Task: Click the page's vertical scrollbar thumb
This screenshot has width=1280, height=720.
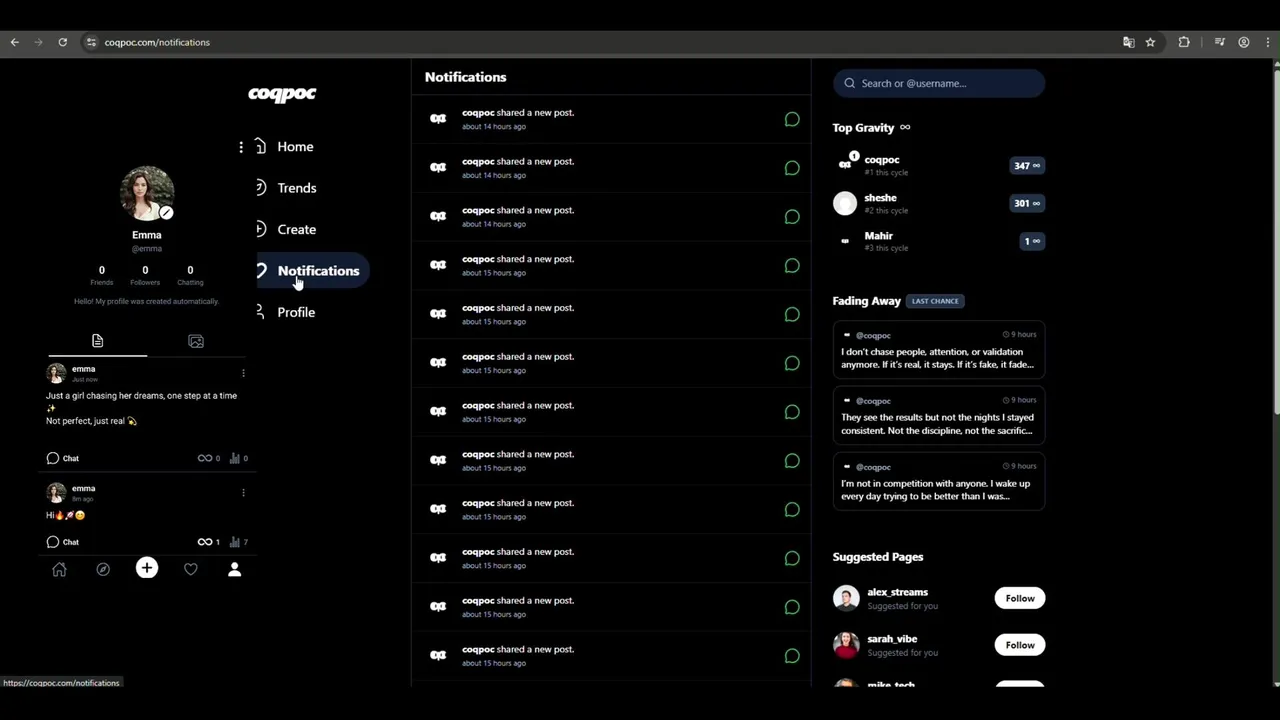Action: click(1275, 240)
